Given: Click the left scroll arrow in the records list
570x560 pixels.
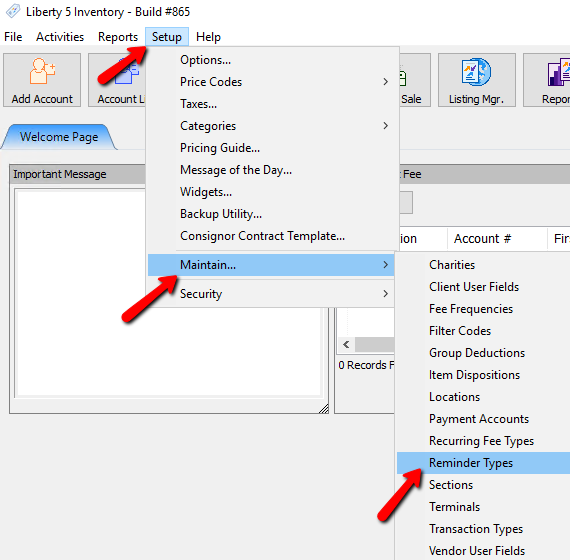Looking at the screenshot, I should pos(346,344).
